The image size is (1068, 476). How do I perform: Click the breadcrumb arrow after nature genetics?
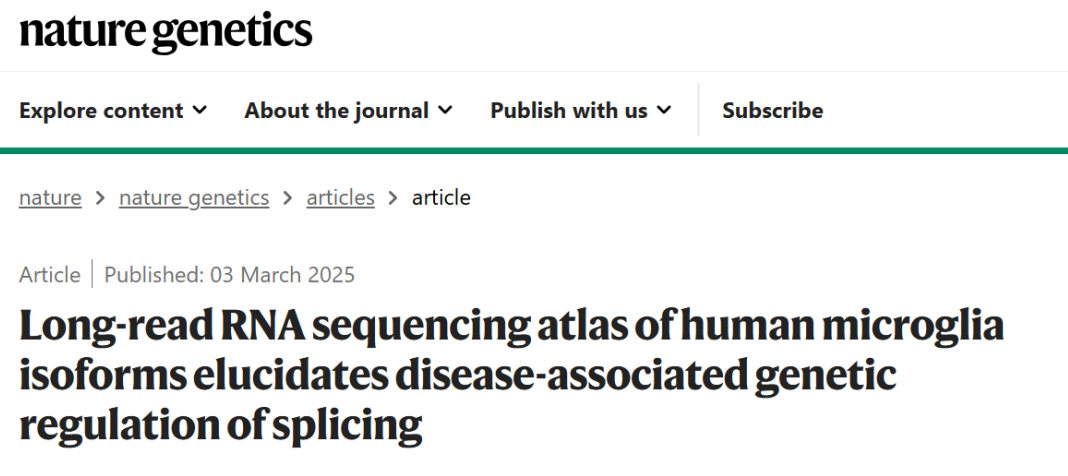[288, 198]
